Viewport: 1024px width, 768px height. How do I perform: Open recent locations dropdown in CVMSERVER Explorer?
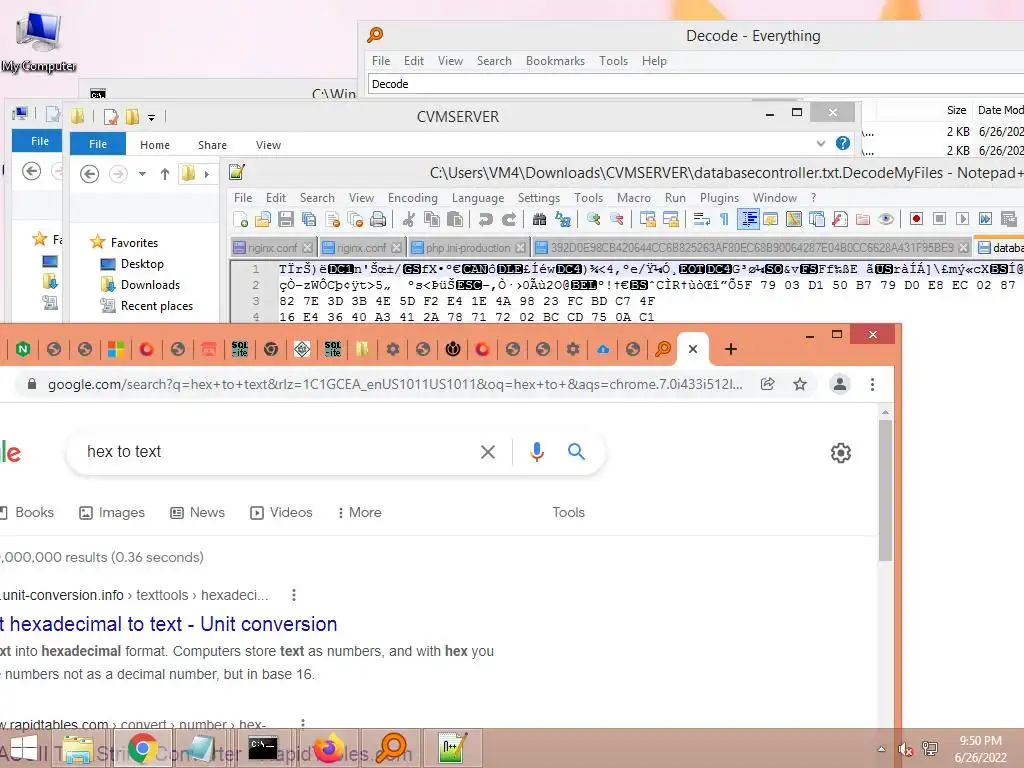[142, 174]
